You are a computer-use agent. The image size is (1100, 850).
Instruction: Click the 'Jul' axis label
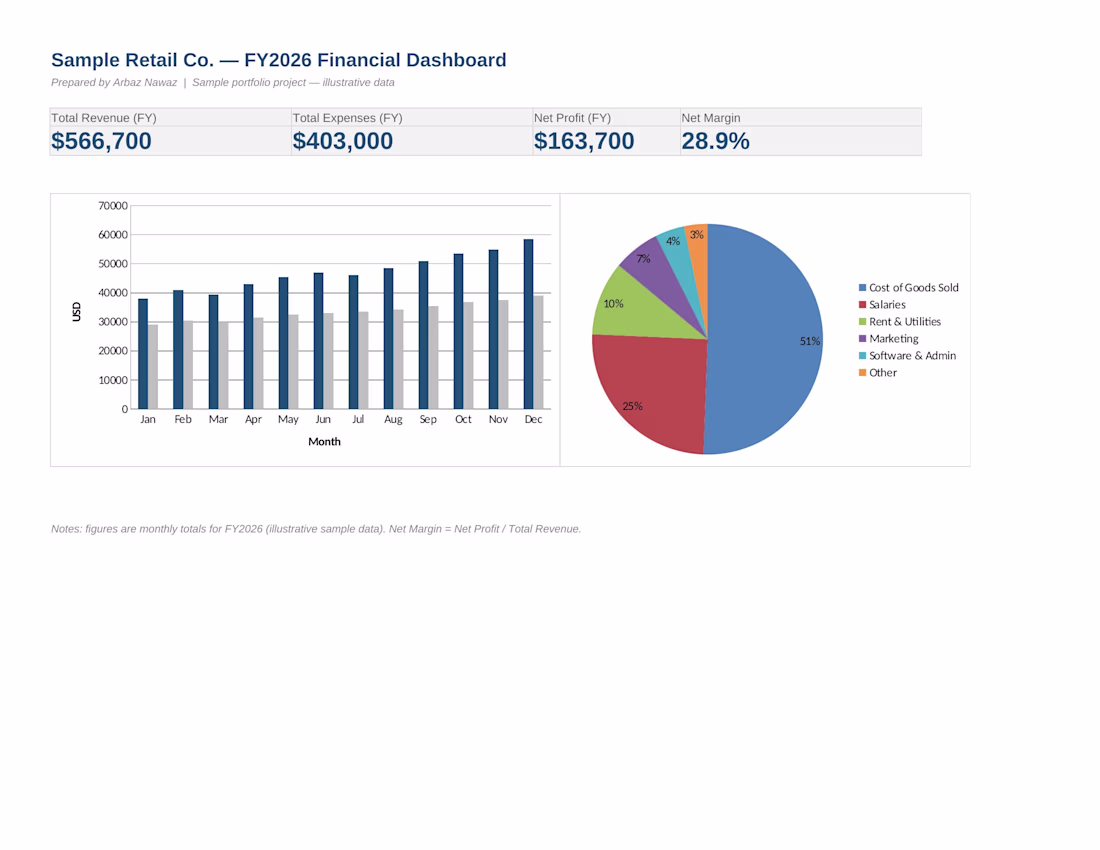click(x=358, y=419)
